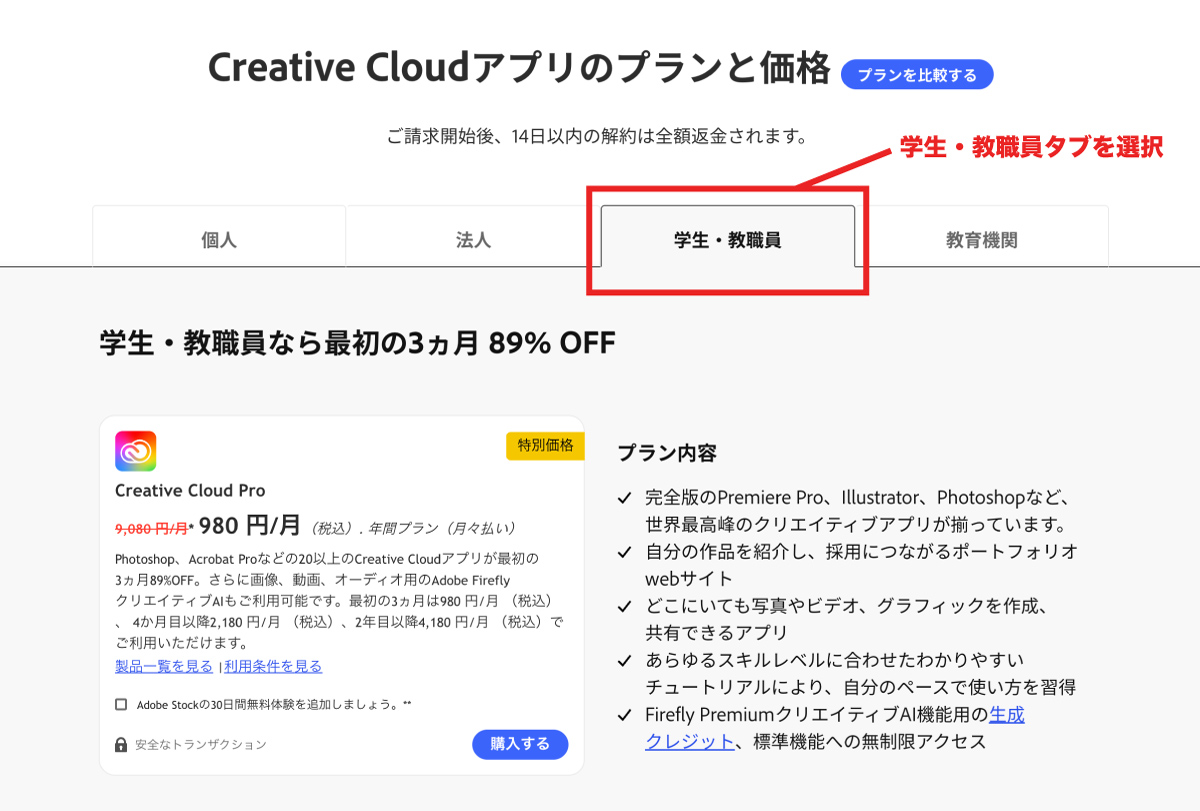Click the Creative Cloud Pro plan title
The image size is (1200, 811).
pyautogui.click(x=190, y=491)
